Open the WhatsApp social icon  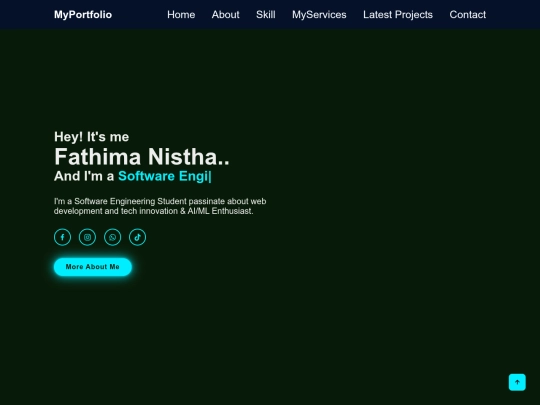[113, 237]
